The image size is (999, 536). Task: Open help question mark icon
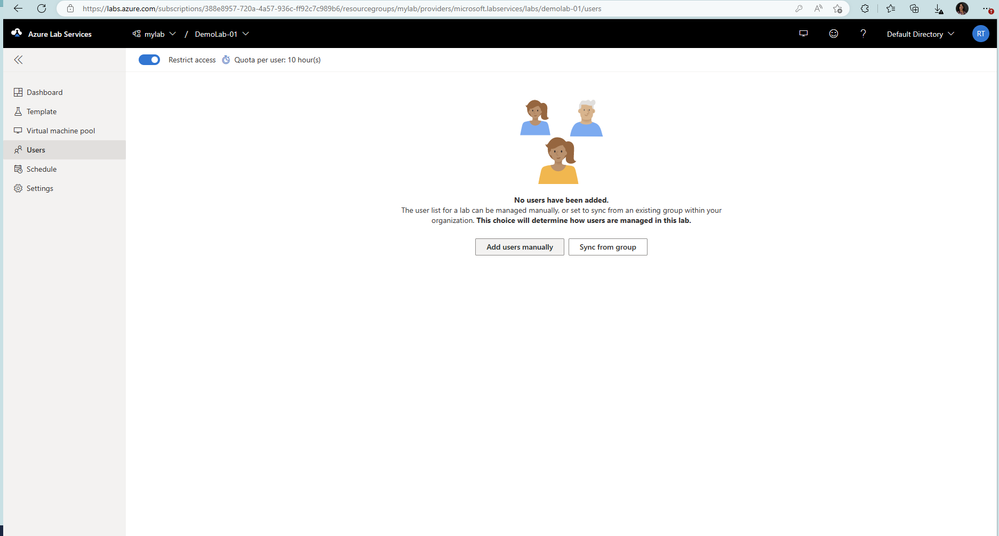(863, 34)
